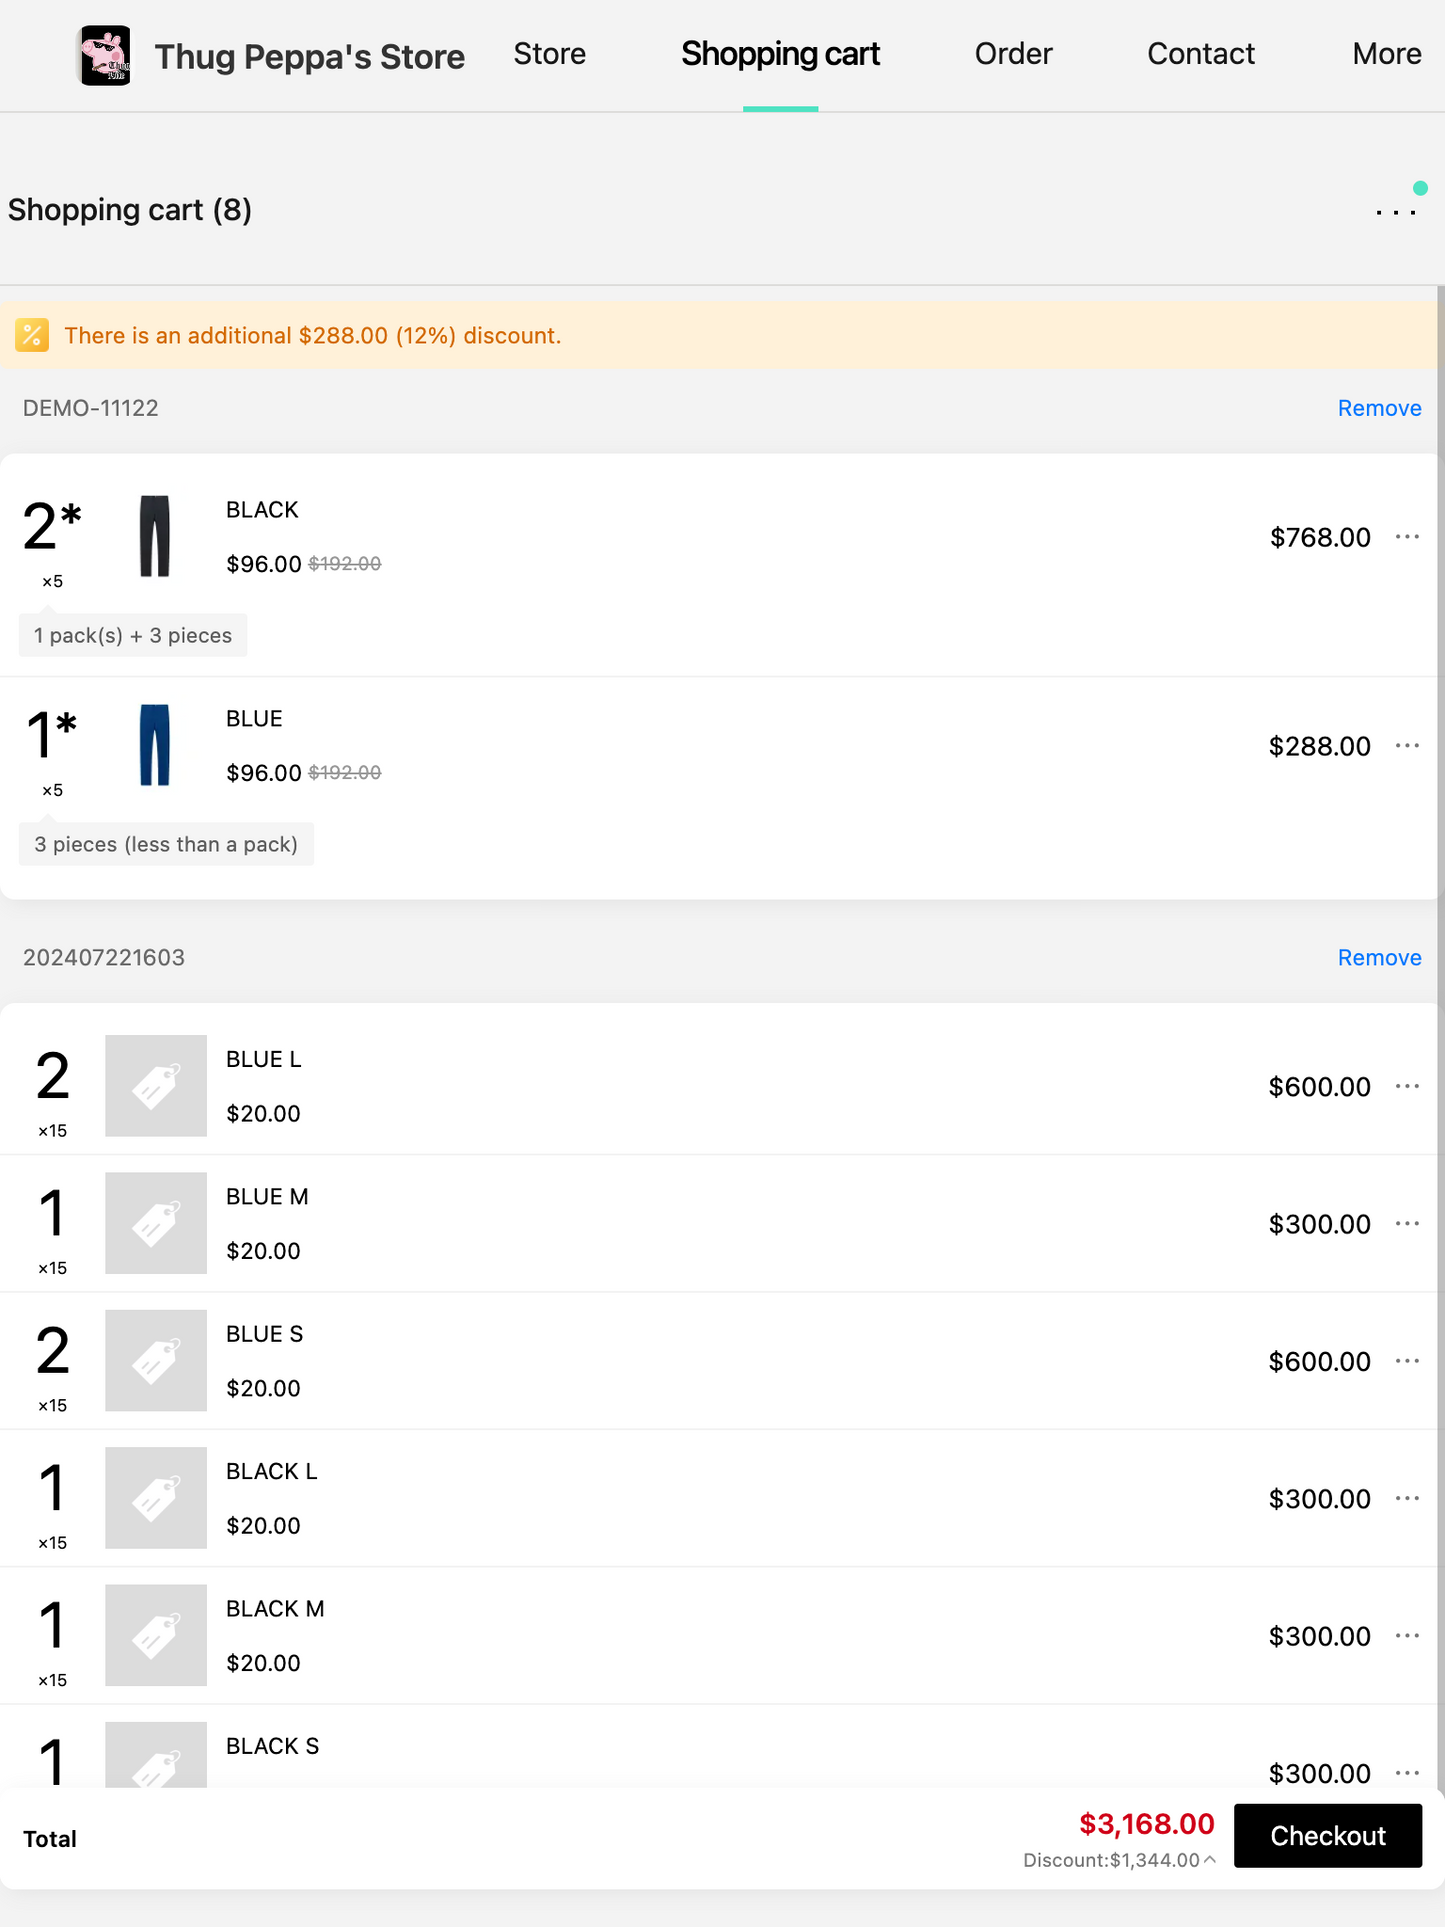The width and height of the screenshot is (1445, 1927).
Task: Remove the DEMO-11122 product group
Action: click(1379, 408)
